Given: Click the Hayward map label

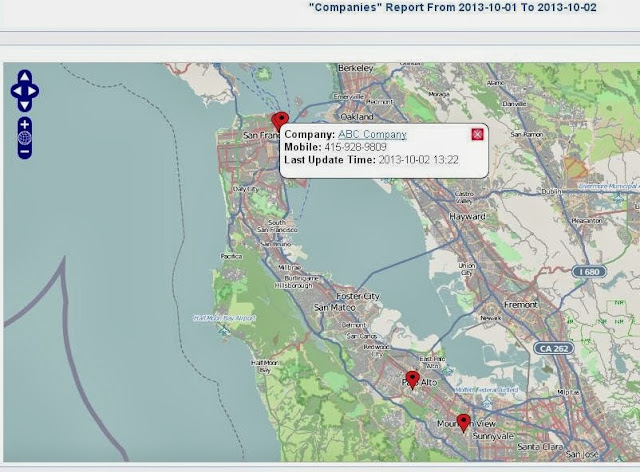Looking at the screenshot, I should click(x=467, y=217).
